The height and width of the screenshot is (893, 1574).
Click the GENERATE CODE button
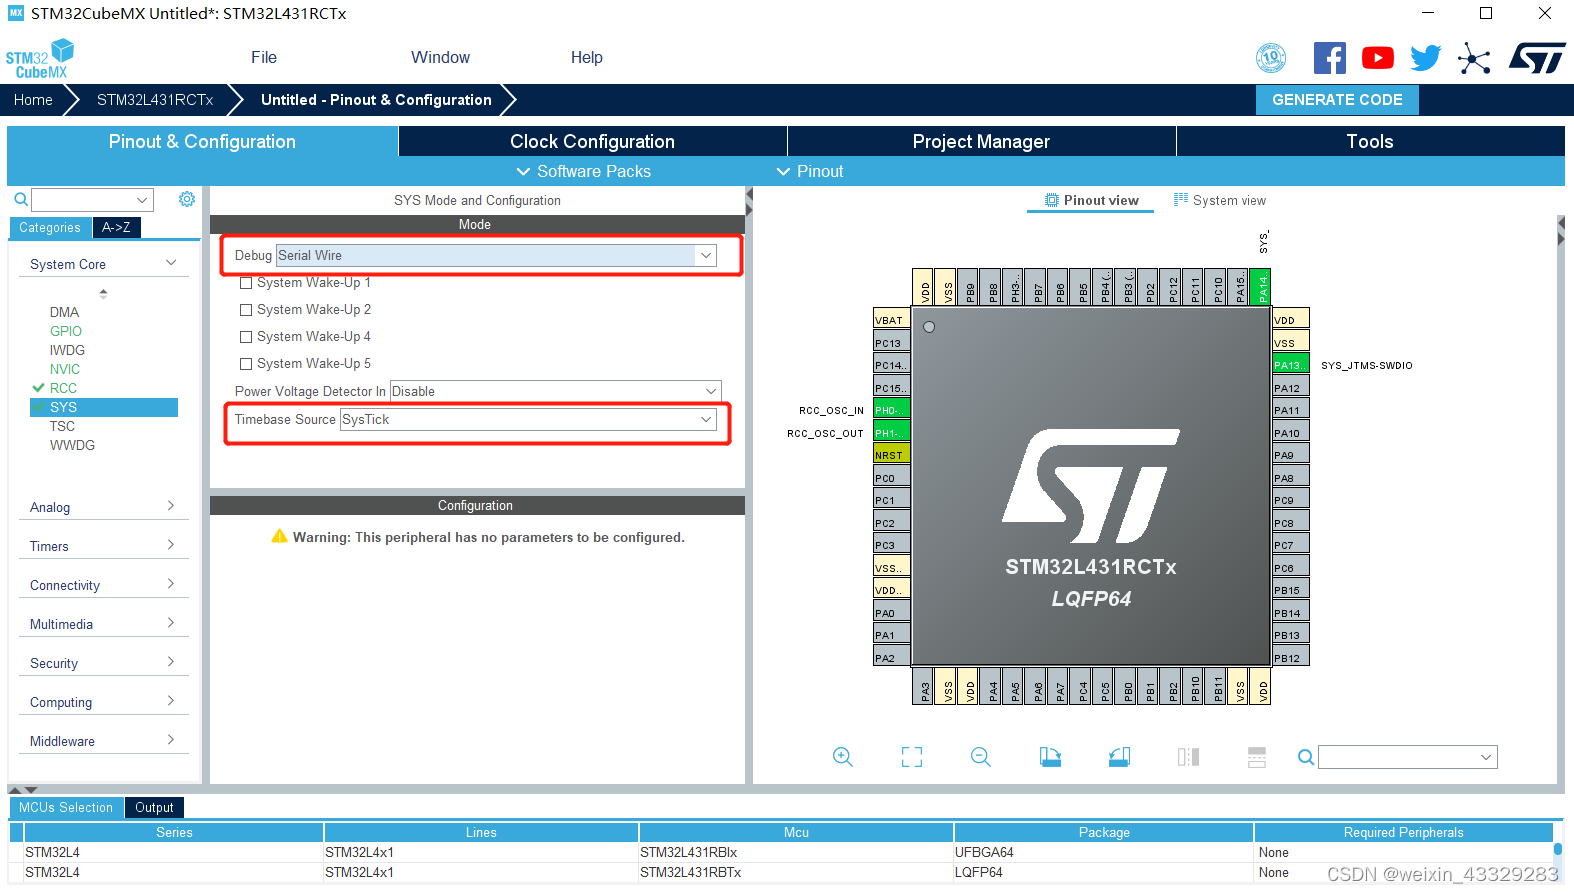pyautogui.click(x=1337, y=100)
